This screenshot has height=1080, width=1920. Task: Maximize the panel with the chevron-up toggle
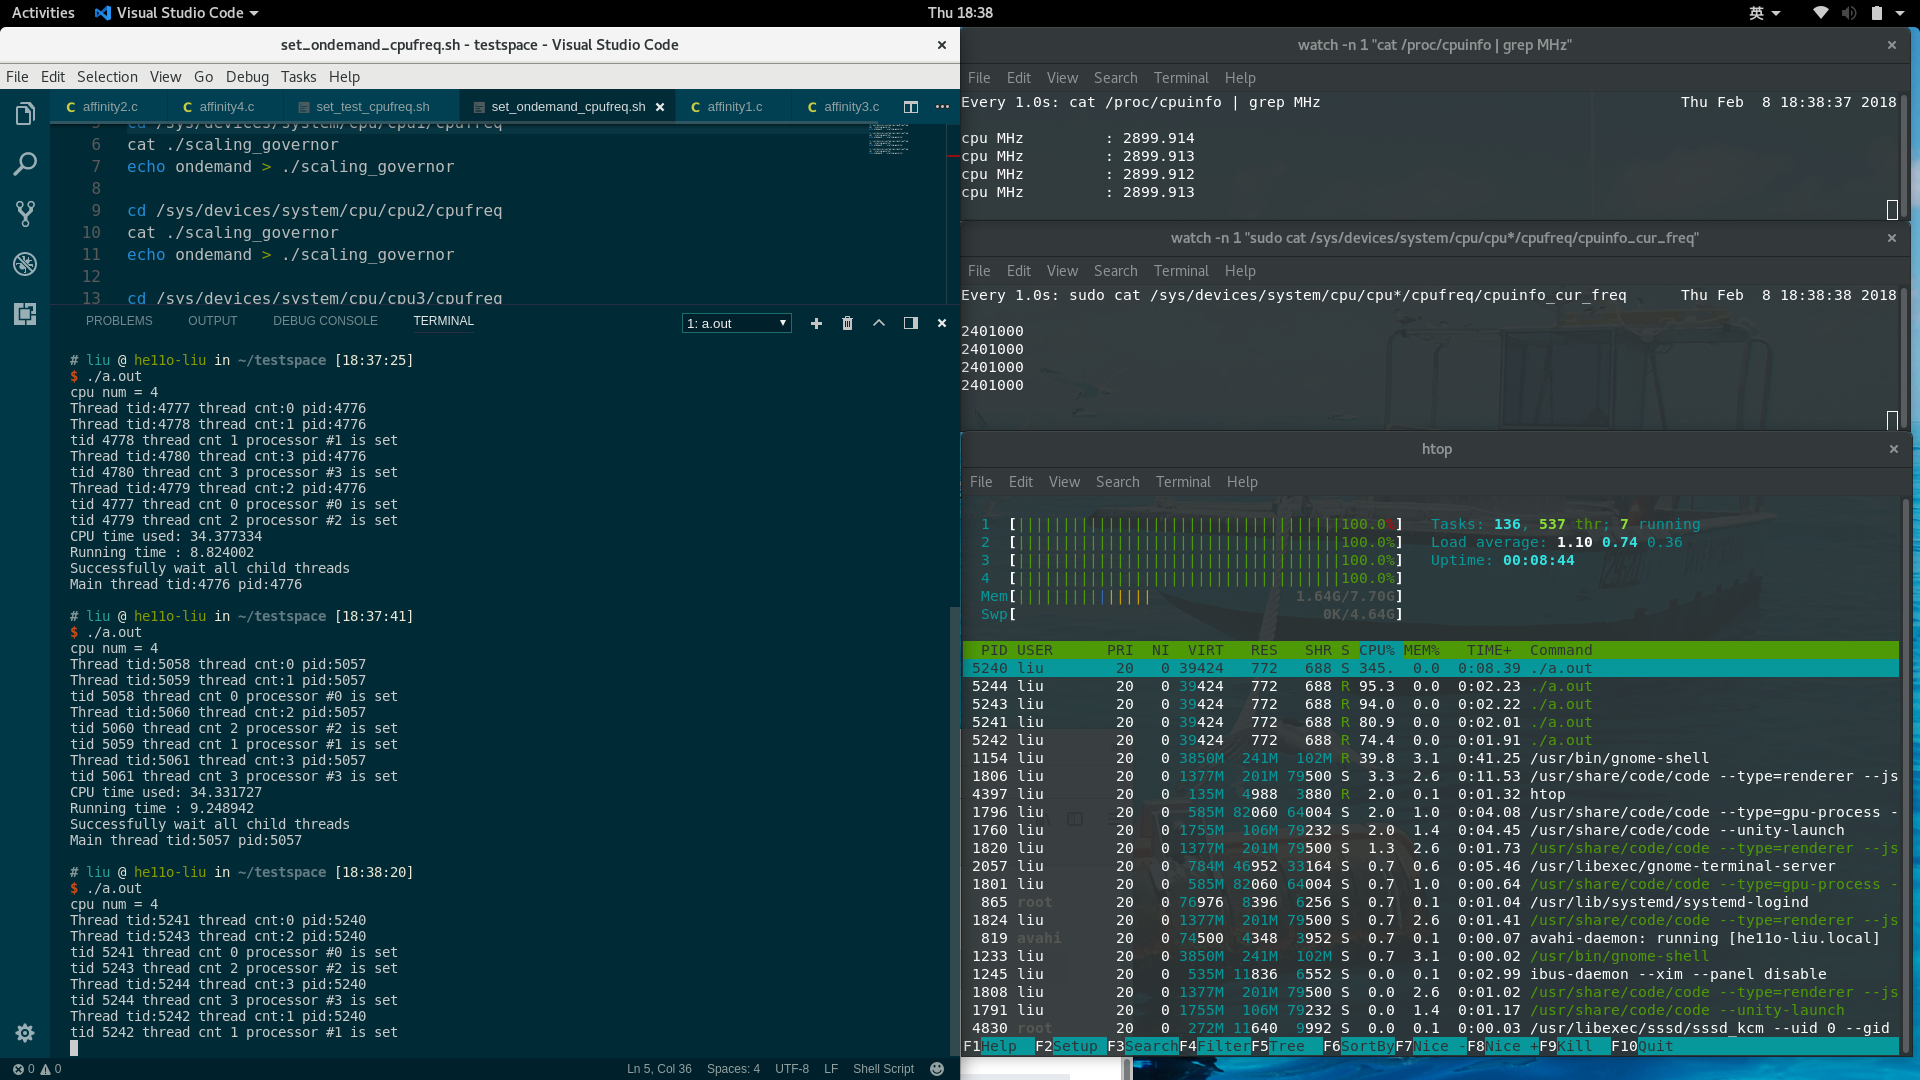click(879, 322)
